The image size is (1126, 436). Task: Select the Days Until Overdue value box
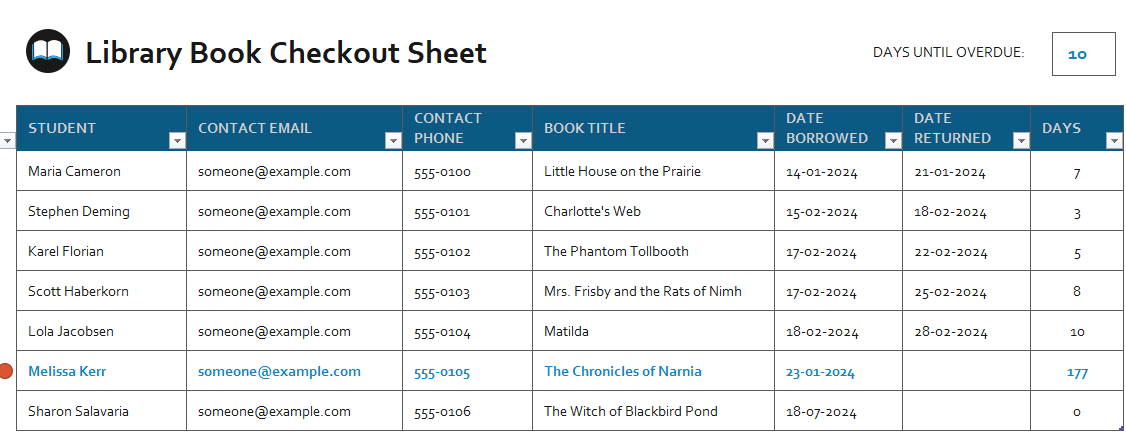1083,54
